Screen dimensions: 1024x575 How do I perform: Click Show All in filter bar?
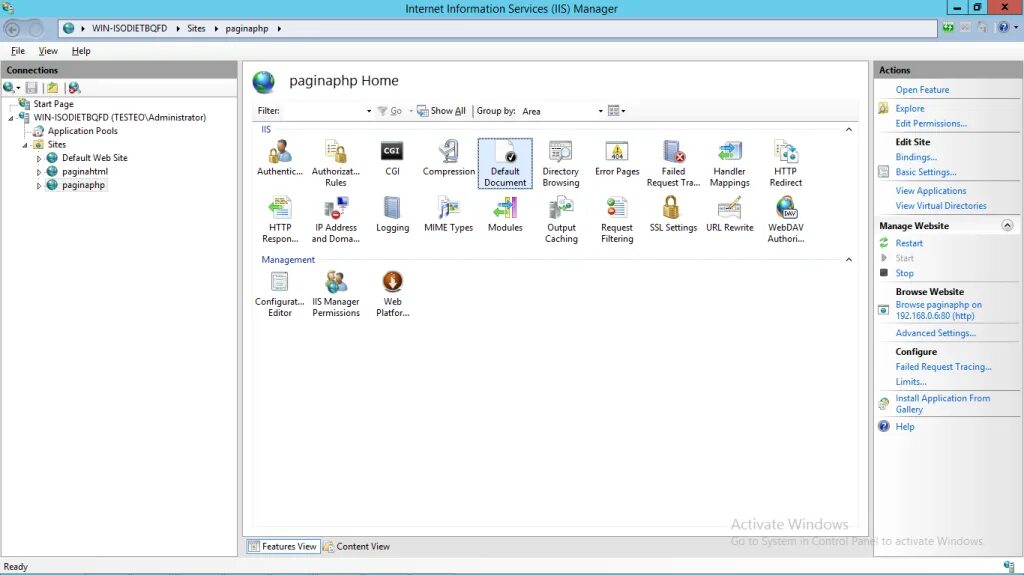point(441,111)
